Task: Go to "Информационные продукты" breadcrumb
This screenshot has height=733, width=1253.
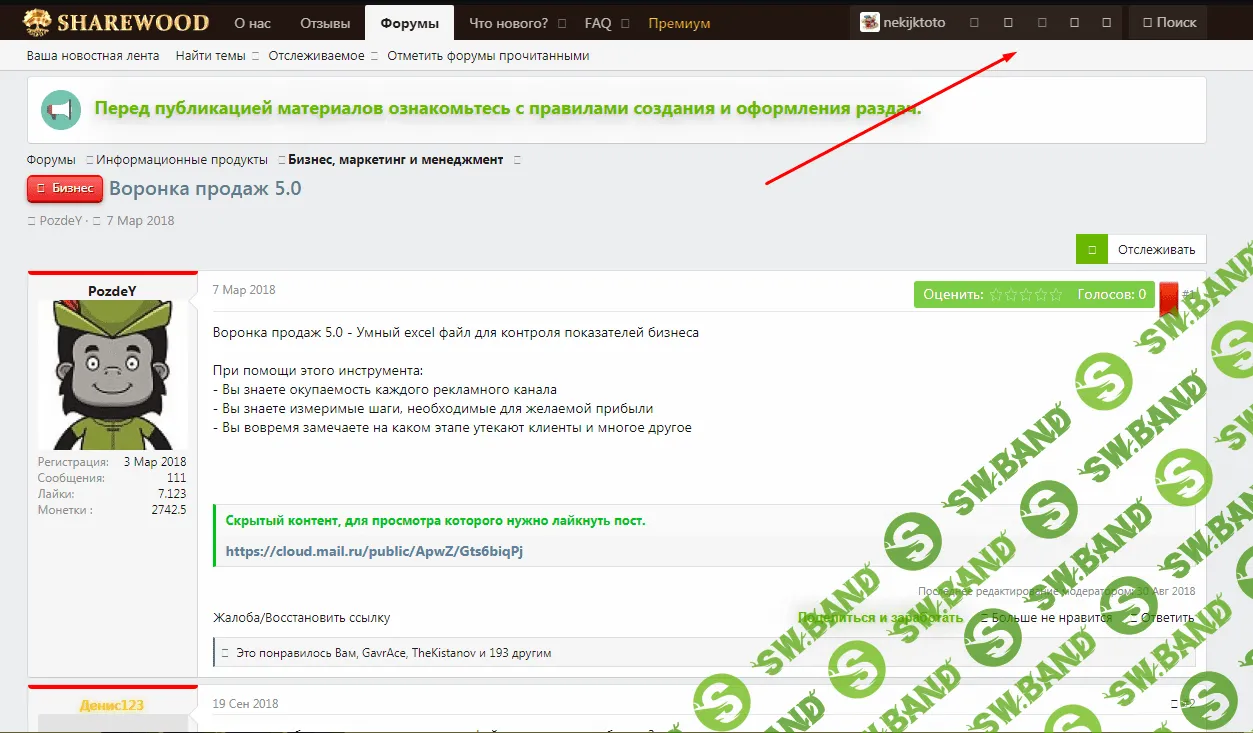Action: pyautogui.click(x=181, y=160)
